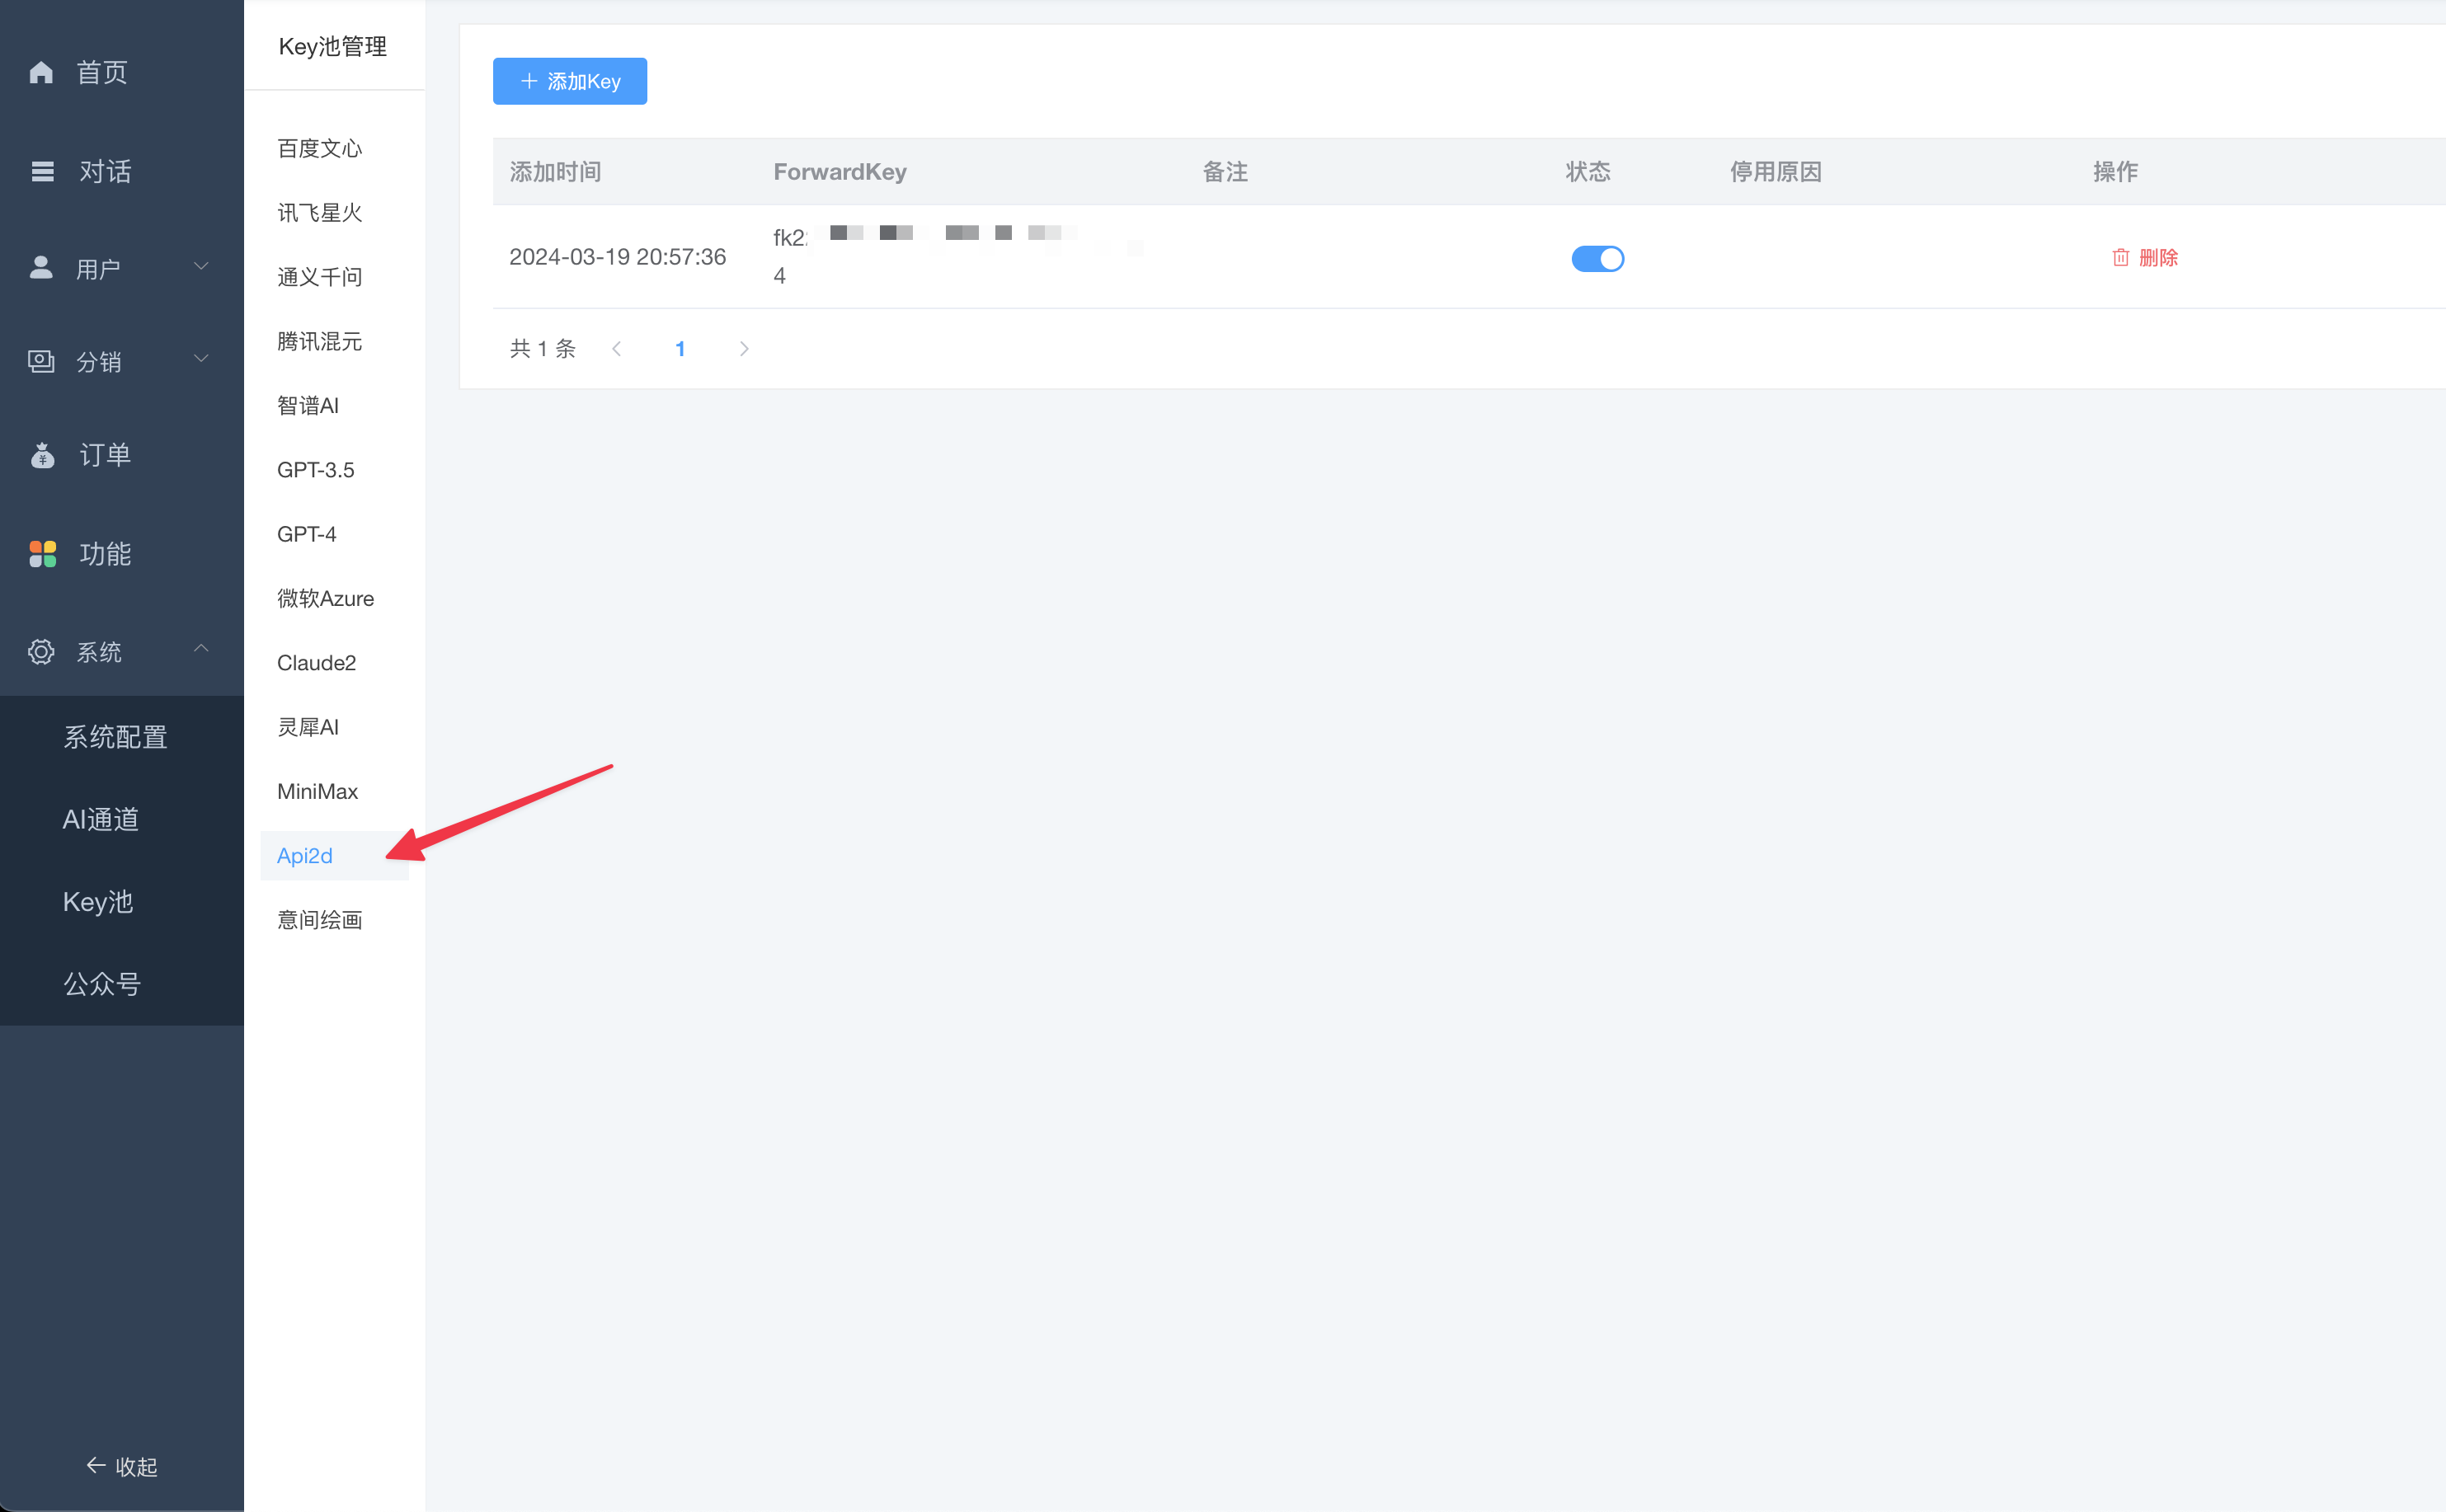
Task: Click the user silhouette icon for 用户
Action: pos(41,268)
